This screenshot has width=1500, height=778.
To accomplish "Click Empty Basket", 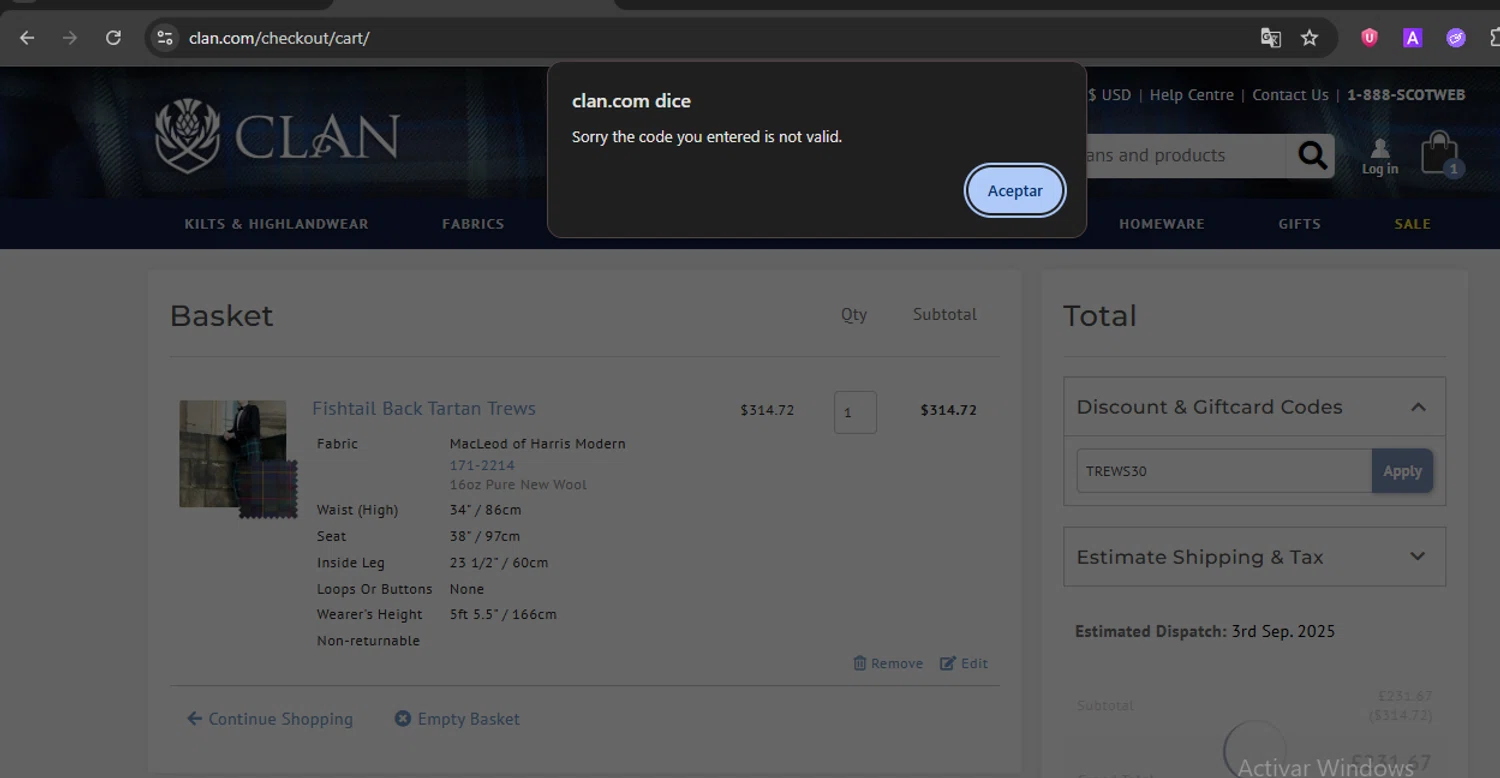I will tap(457, 719).
